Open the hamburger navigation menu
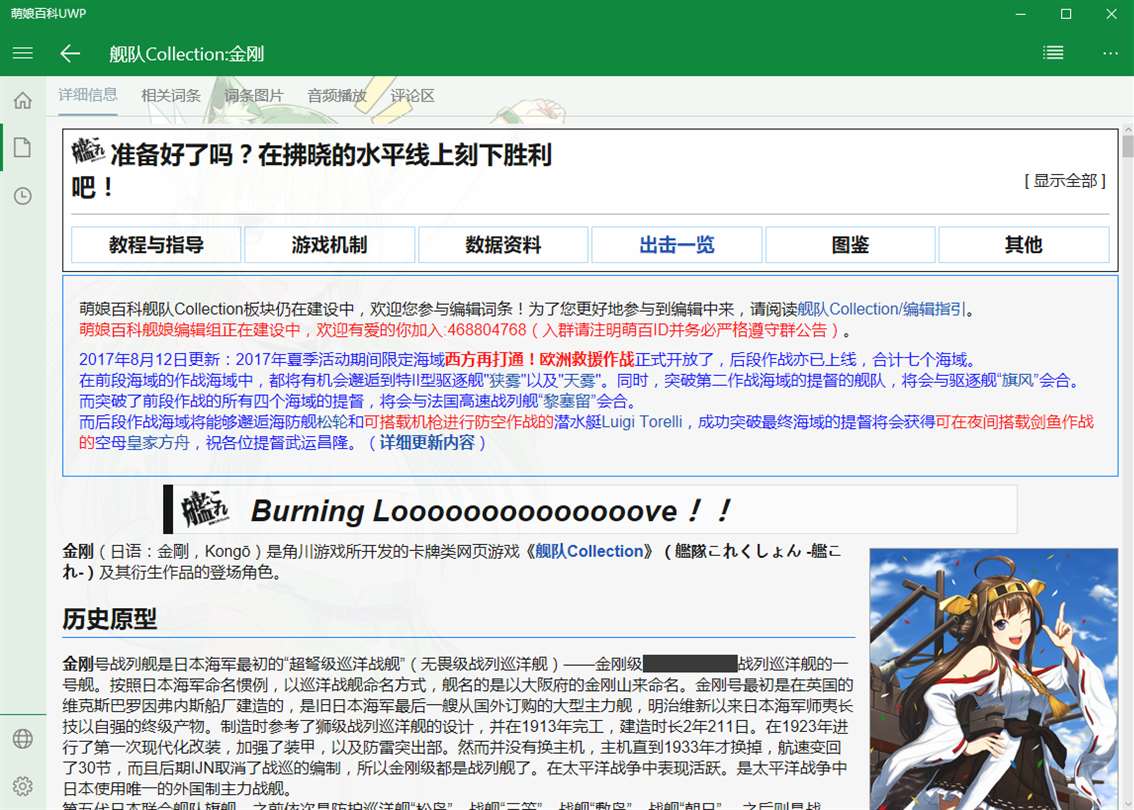Image resolution: width=1134 pixels, height=810 pixels. [23, 53]
